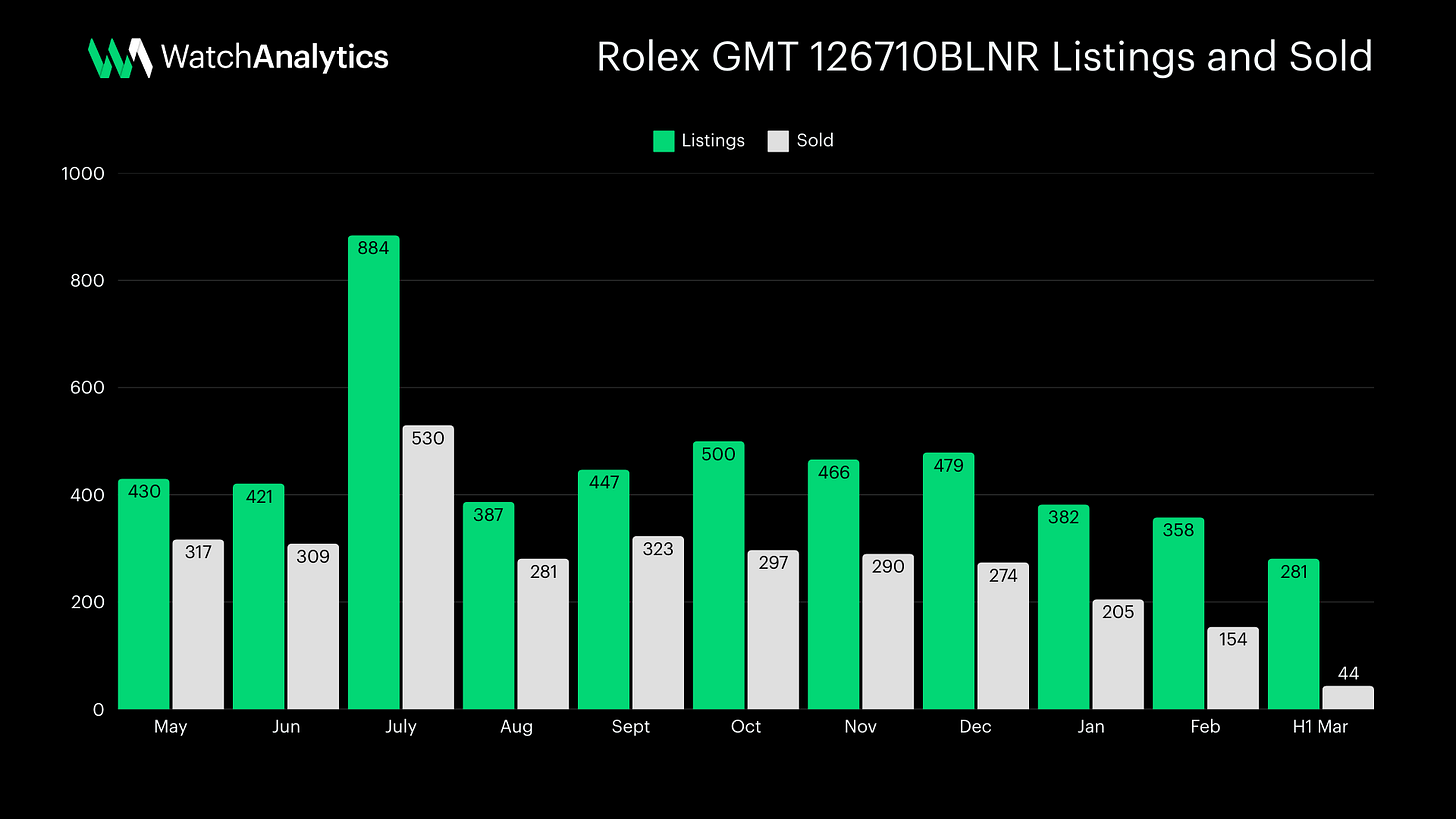
Task: Click the 'H1 Mar' x-axis label
Action: pyautogui.click(x=1320, y=727)
